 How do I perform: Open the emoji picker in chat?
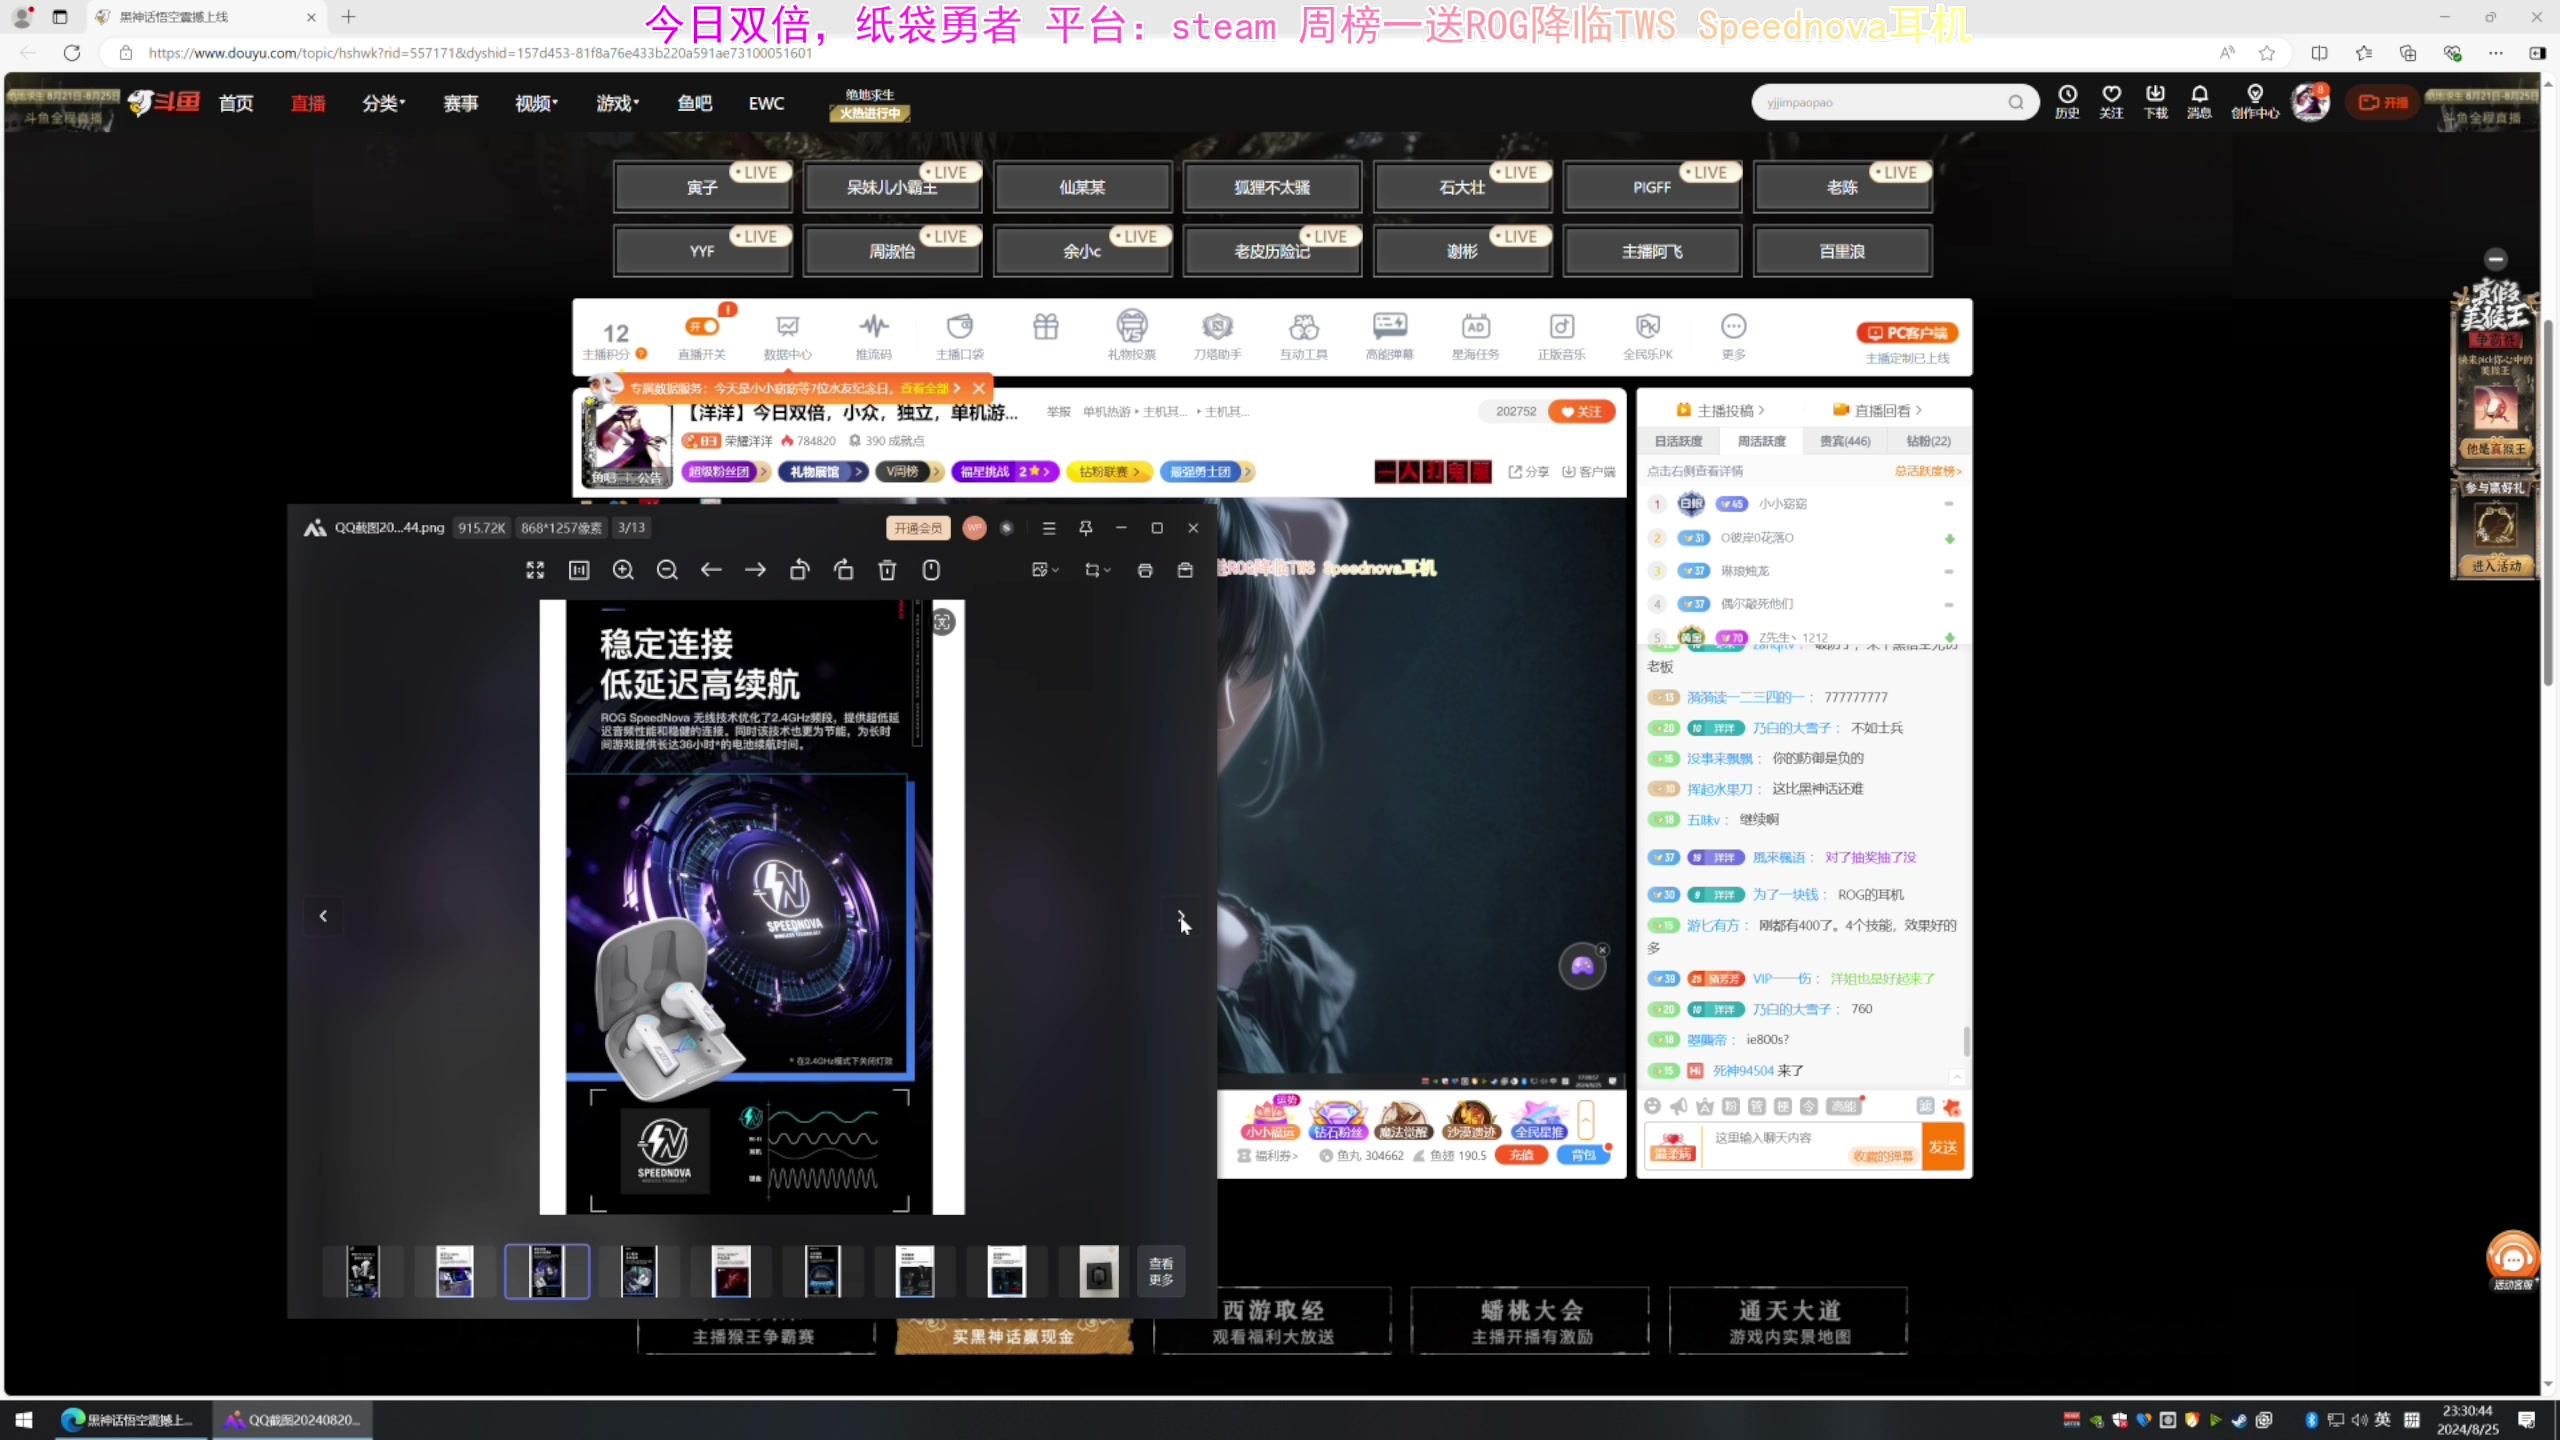[x=1653, y=1106]
